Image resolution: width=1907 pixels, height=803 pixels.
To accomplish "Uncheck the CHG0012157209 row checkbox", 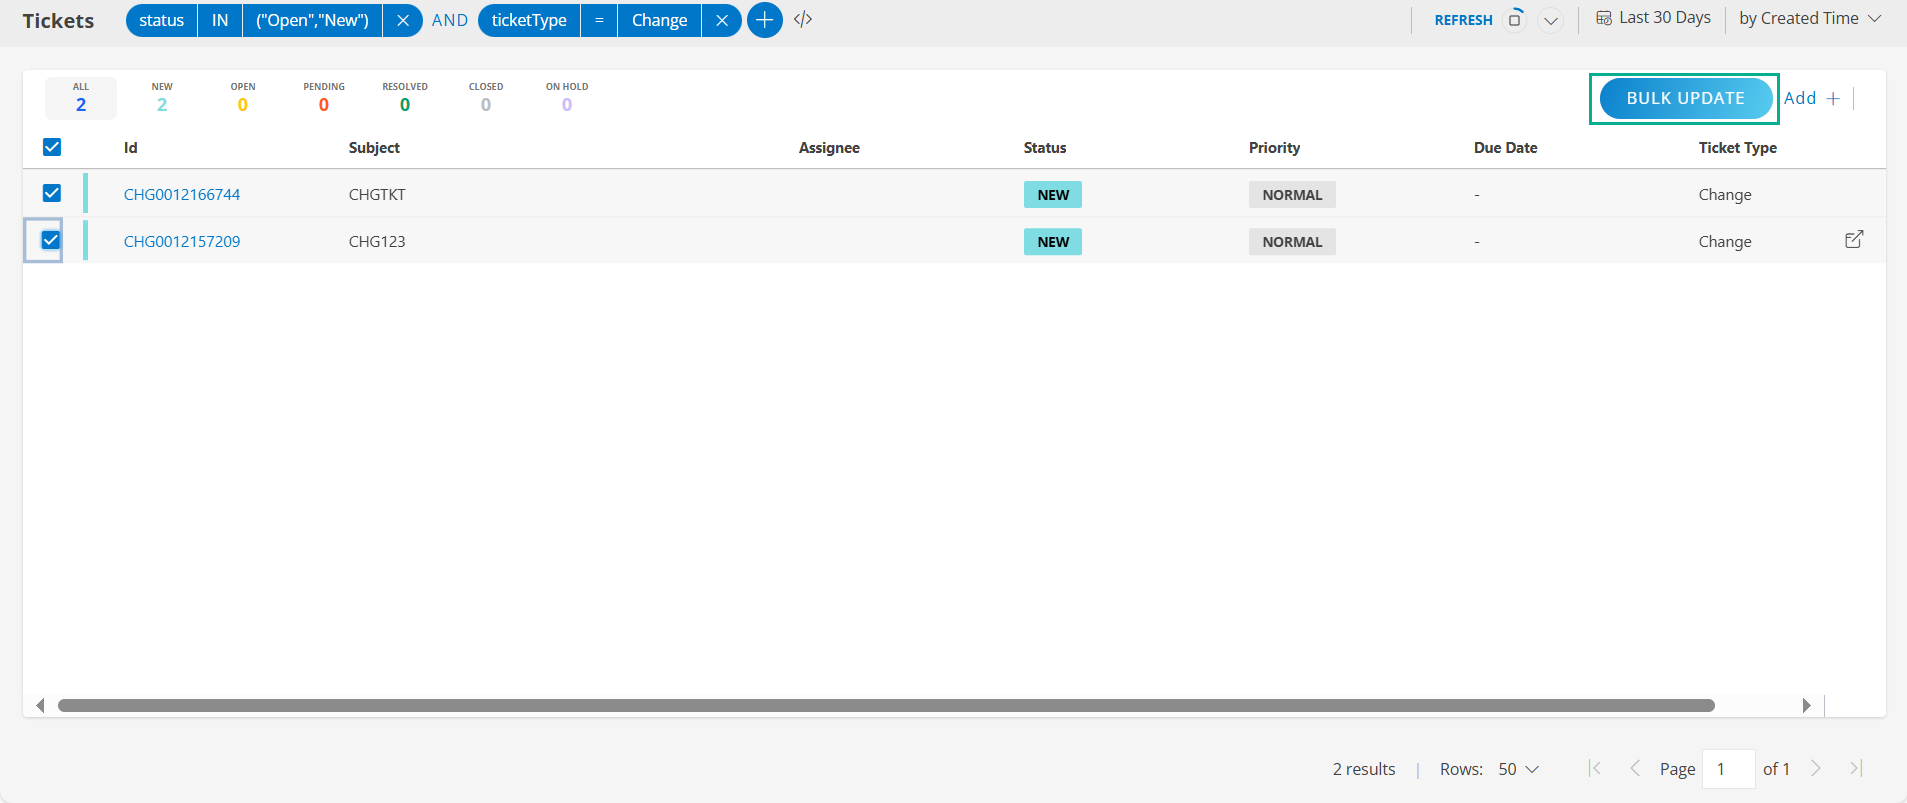I will (50, 240).
